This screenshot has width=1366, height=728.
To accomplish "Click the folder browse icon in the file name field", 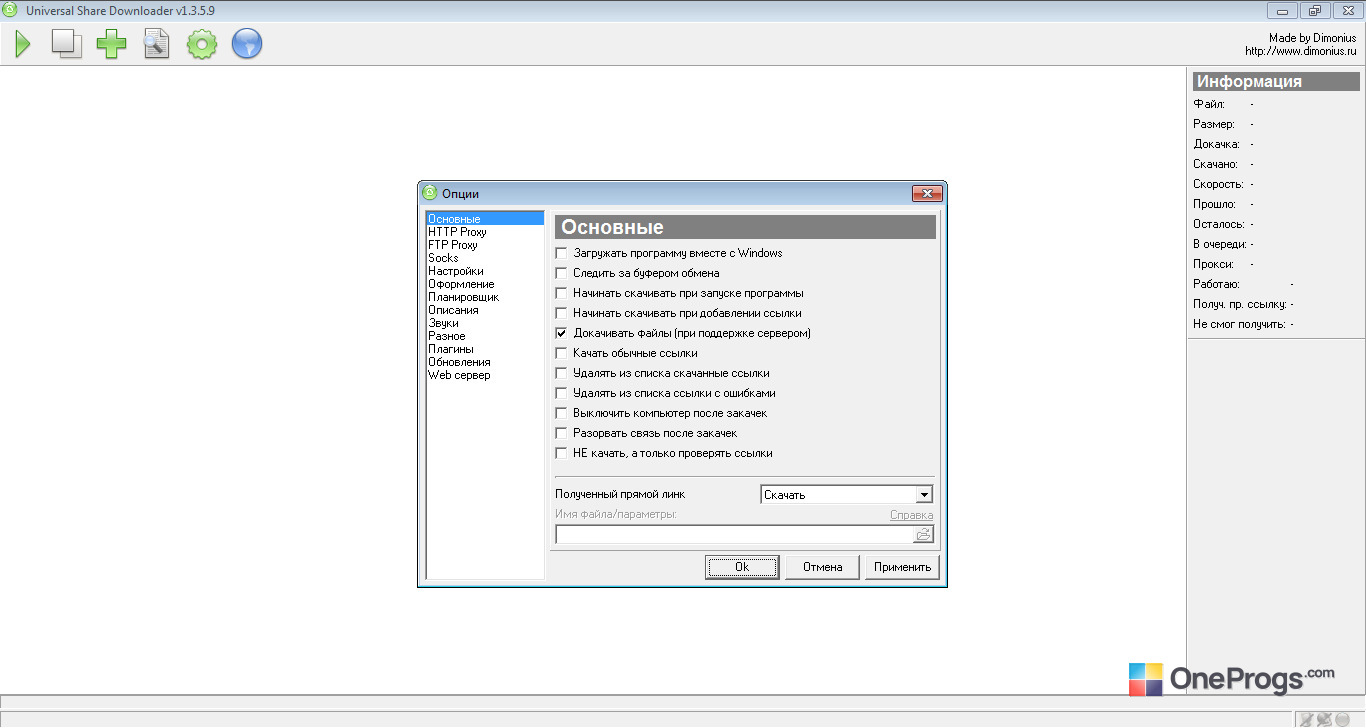I will tap(923, 535).
